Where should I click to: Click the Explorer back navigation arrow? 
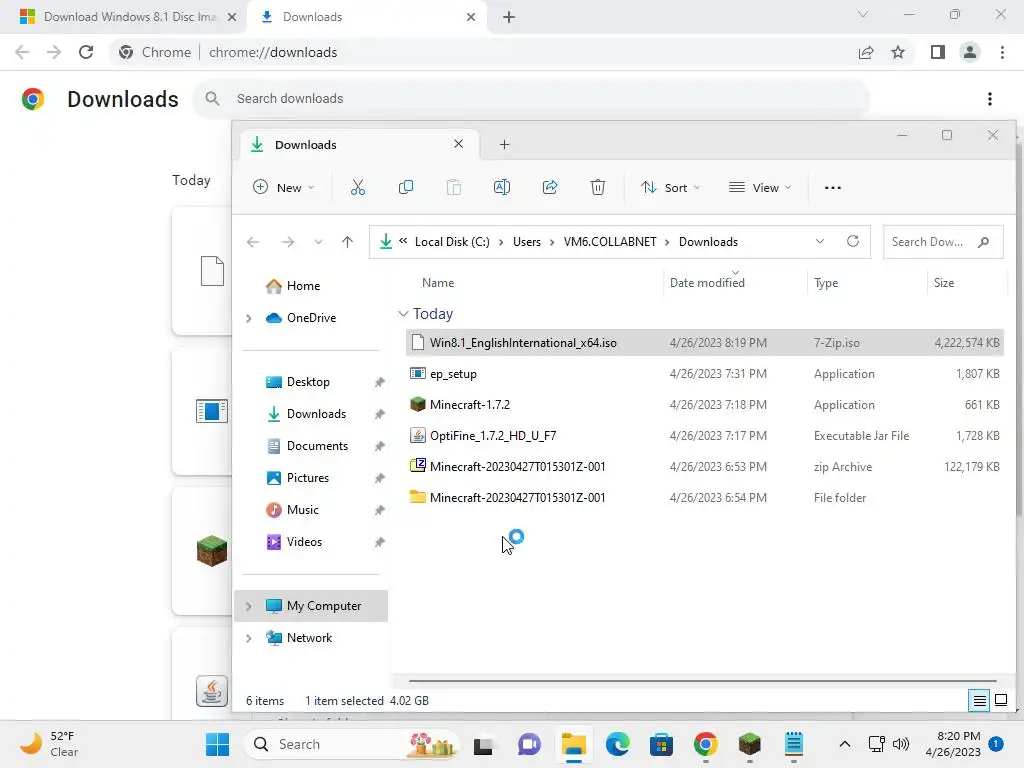pos(253,242)
